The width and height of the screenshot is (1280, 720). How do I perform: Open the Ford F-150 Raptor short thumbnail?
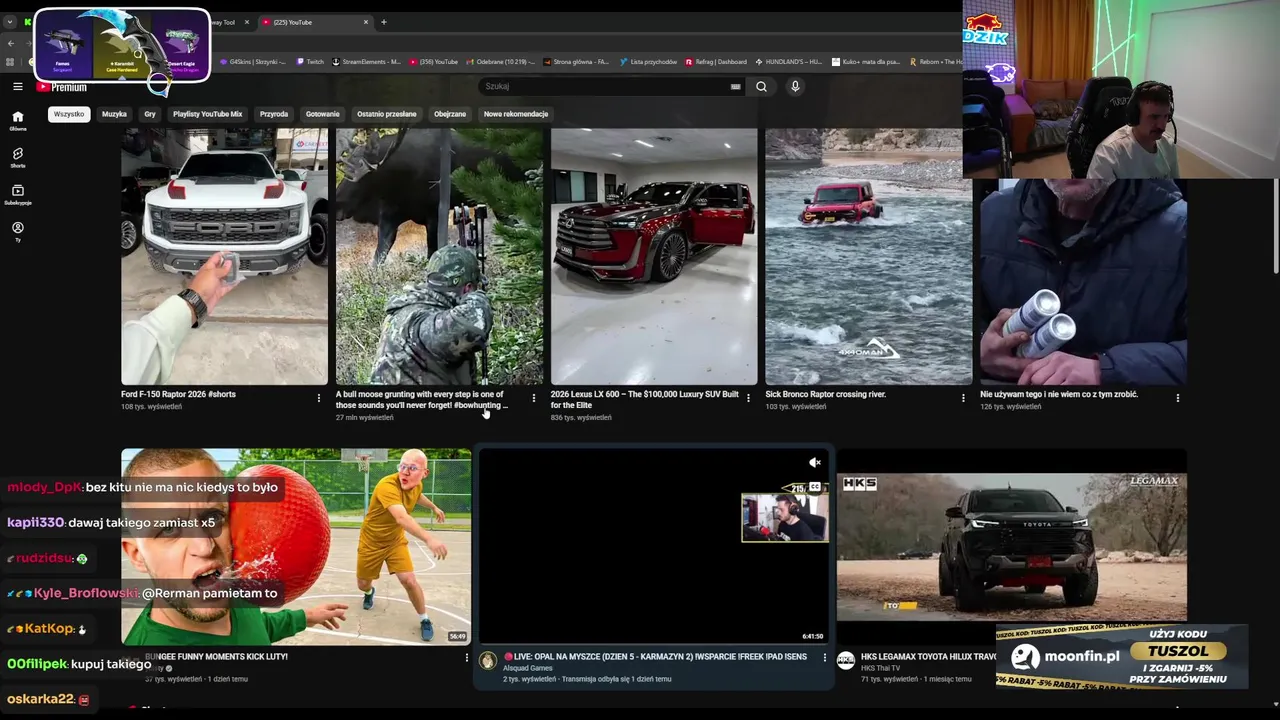pos(224,256)
